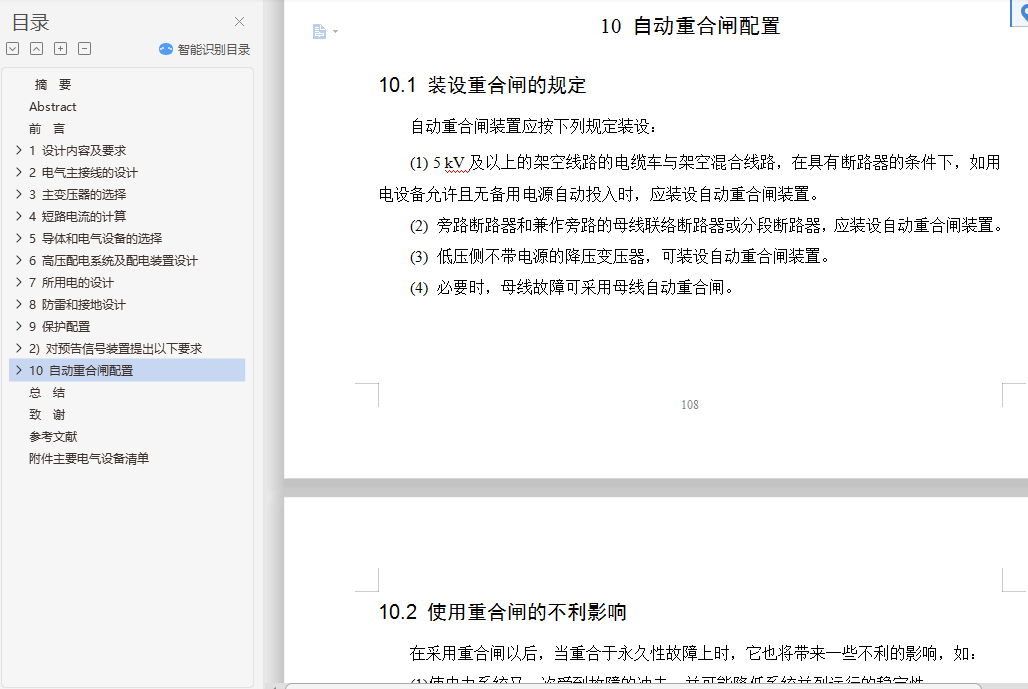Viewport: 1028px width, 689px height.
Task: Expand the 2) 对预告信号装置提出以下要求 entry
Action: 18,348
